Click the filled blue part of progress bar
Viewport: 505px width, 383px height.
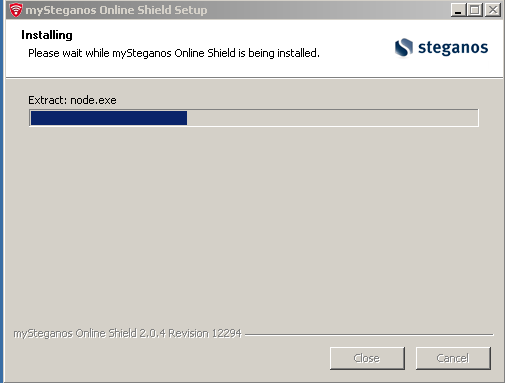109,118
